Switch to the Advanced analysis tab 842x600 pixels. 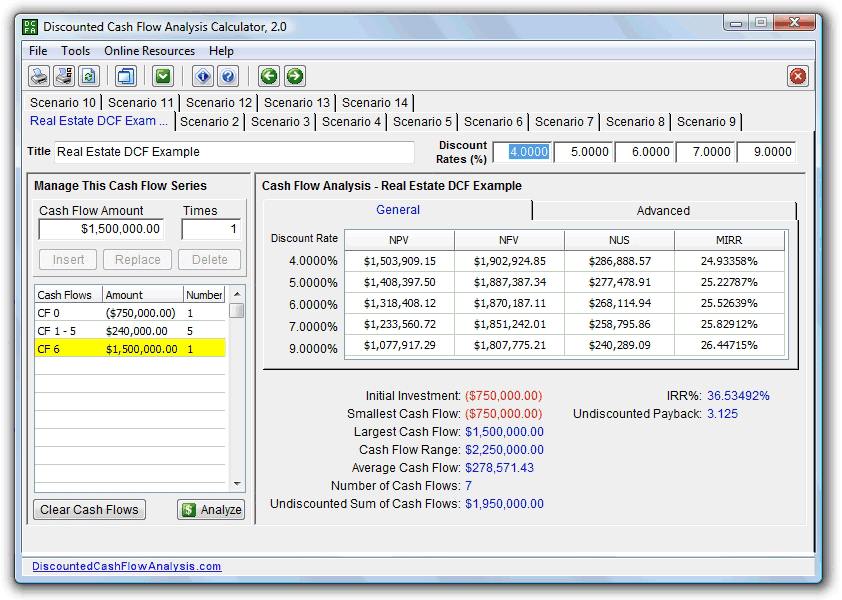tap(664, 211)
